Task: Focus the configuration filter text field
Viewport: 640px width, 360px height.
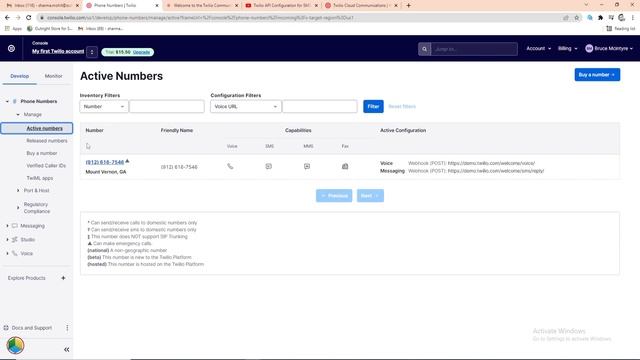Action: 320,107
